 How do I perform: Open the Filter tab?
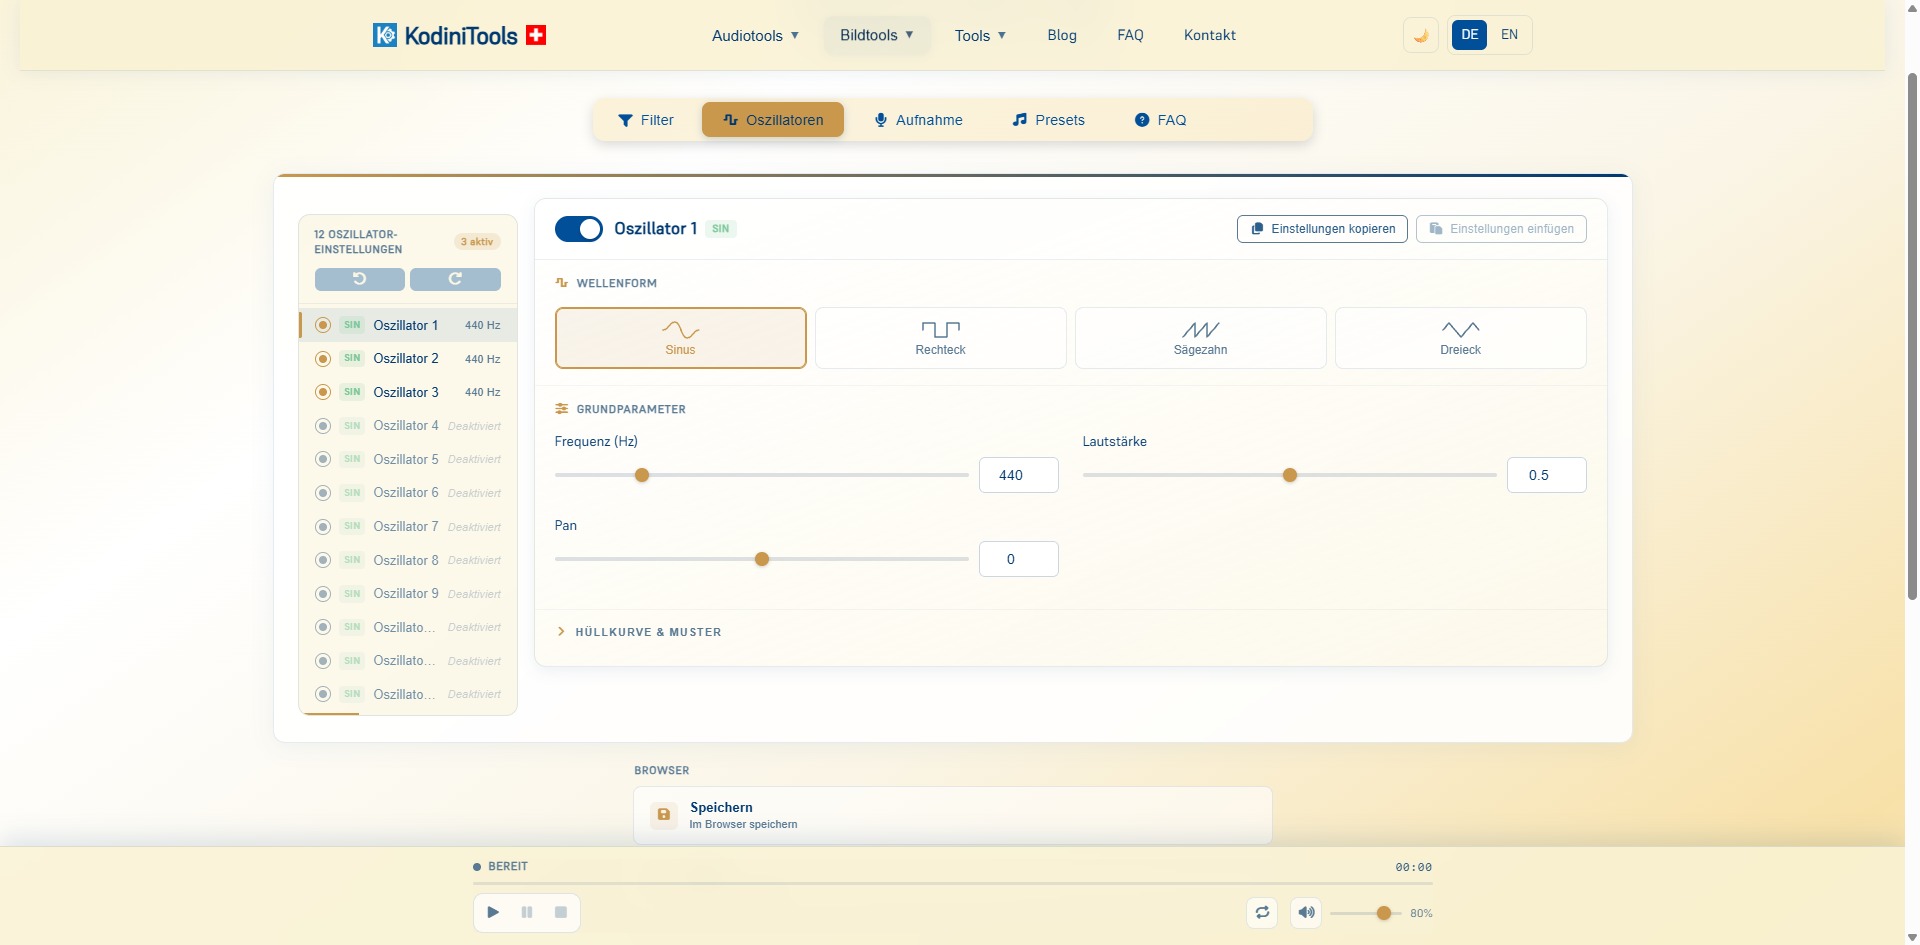tap(646, 120)
